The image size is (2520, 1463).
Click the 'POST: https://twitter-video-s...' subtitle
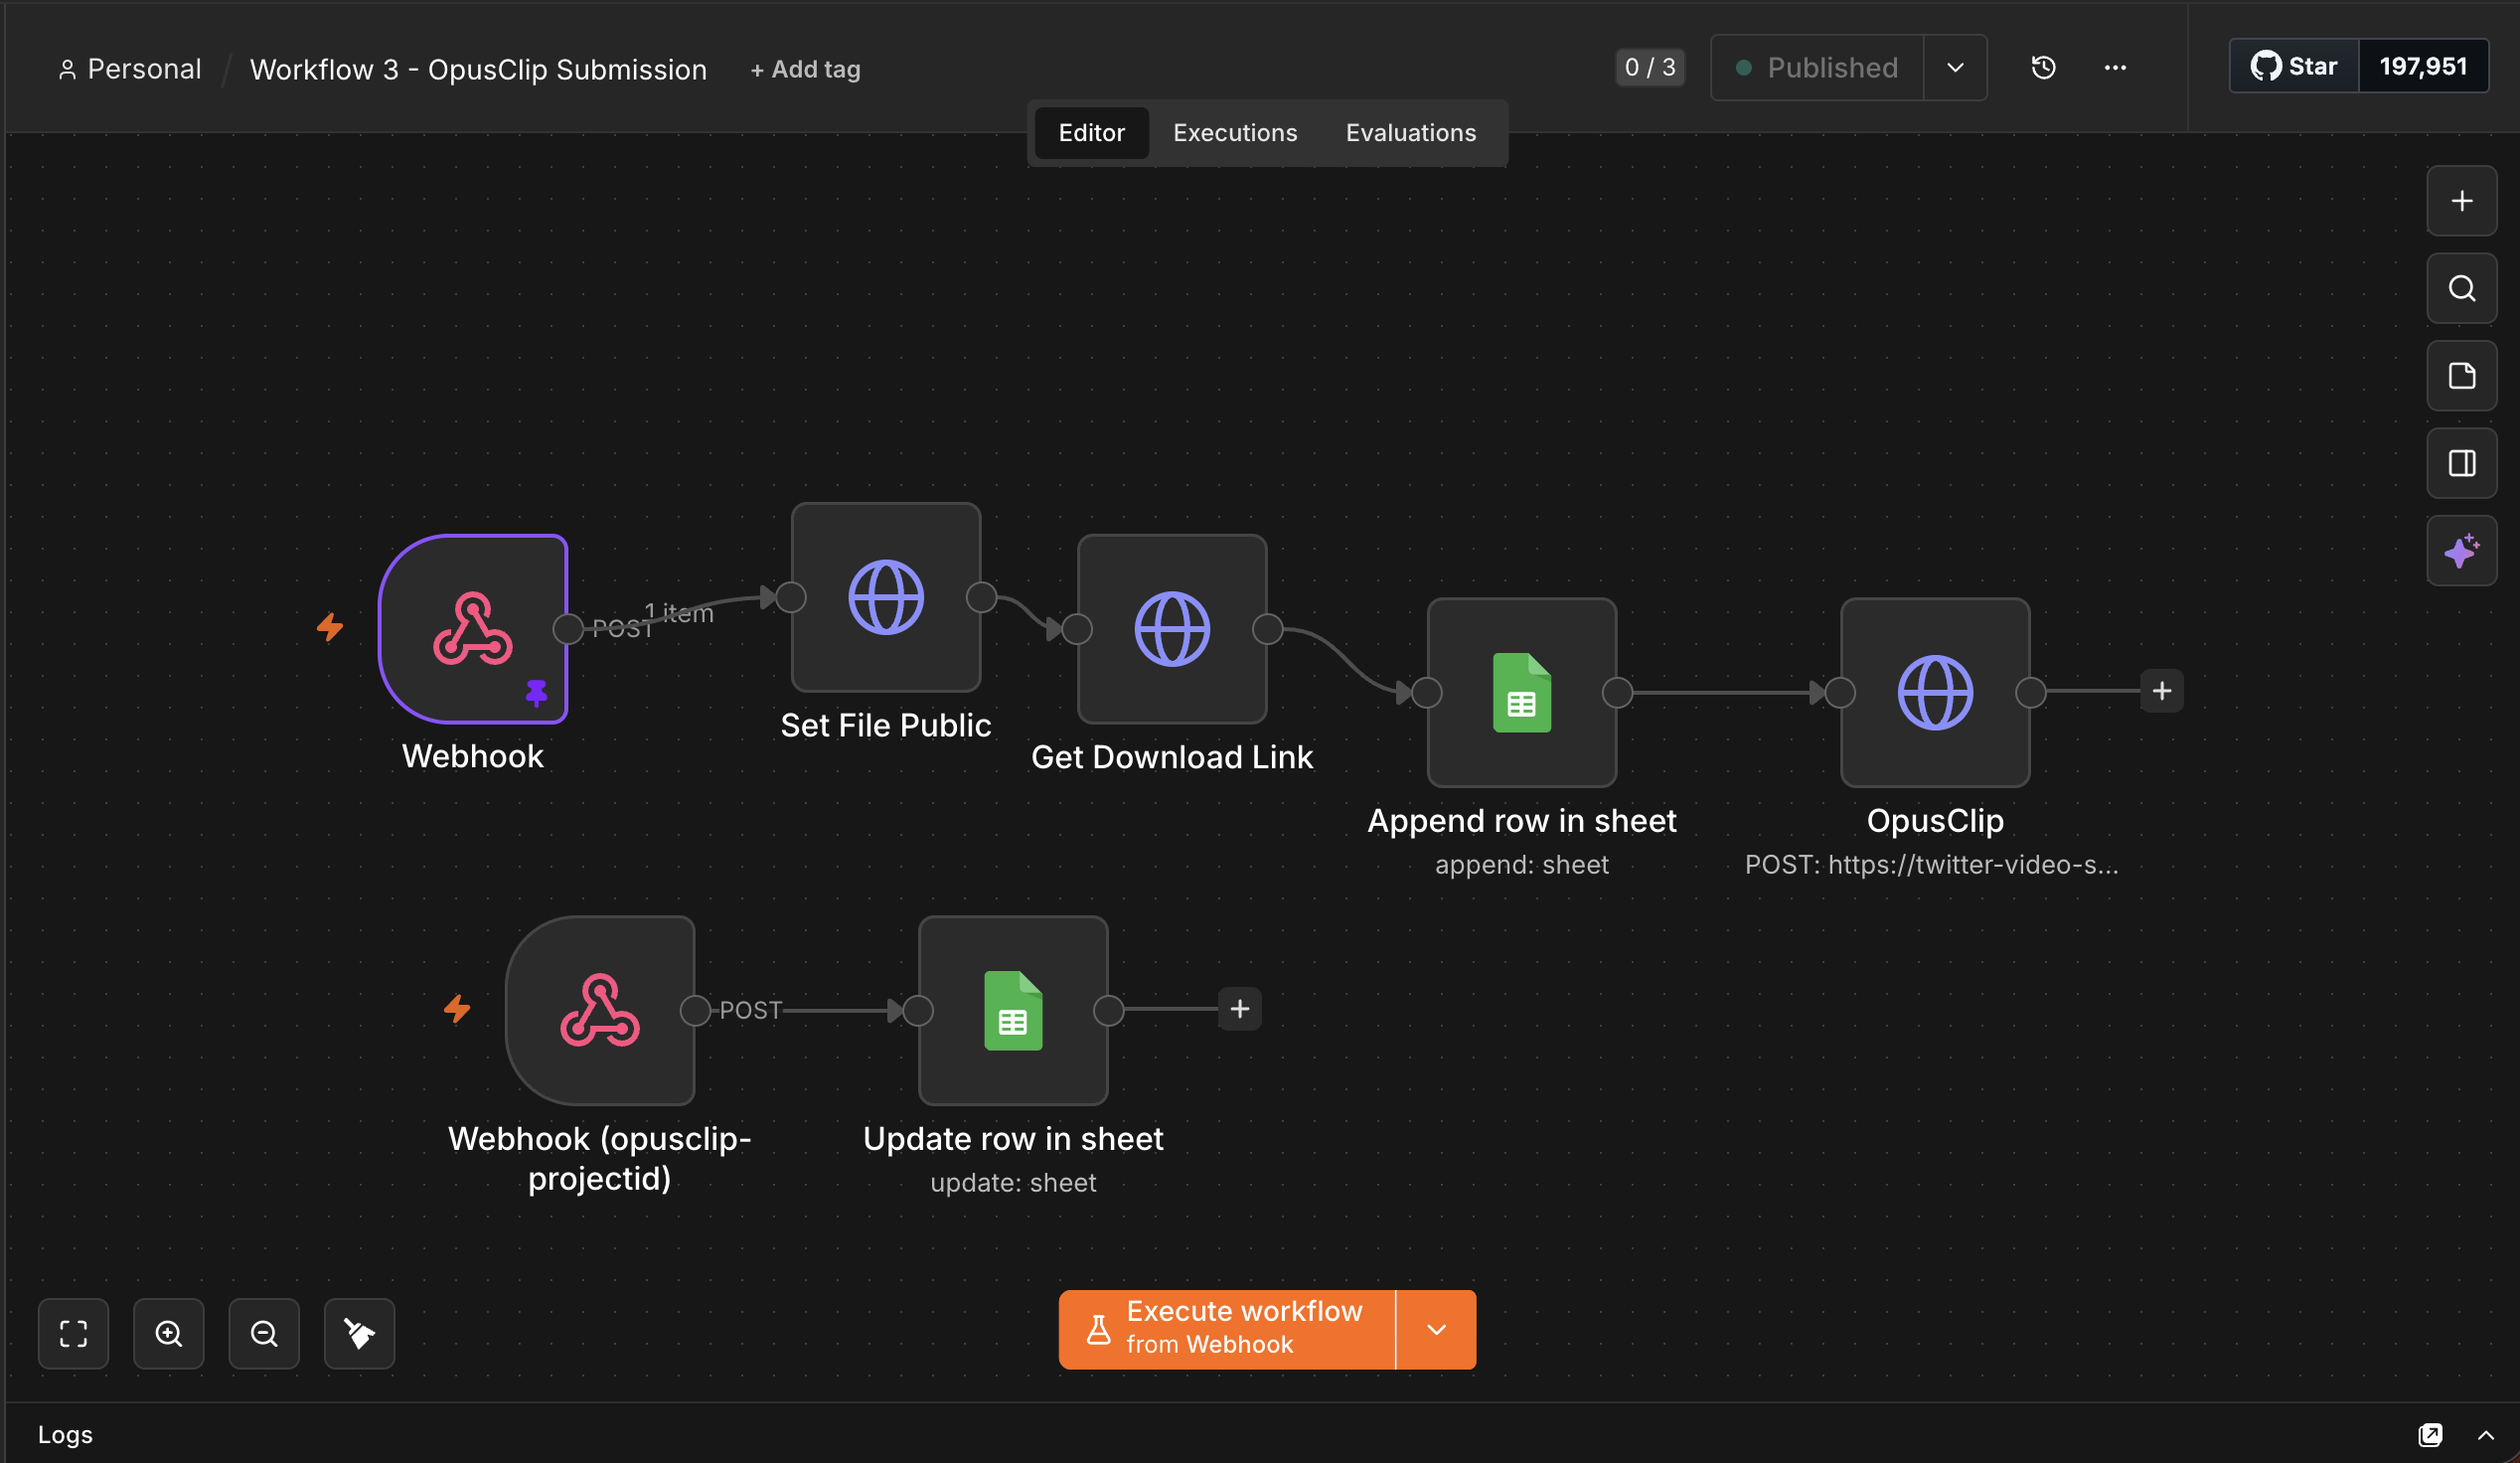1931,865
